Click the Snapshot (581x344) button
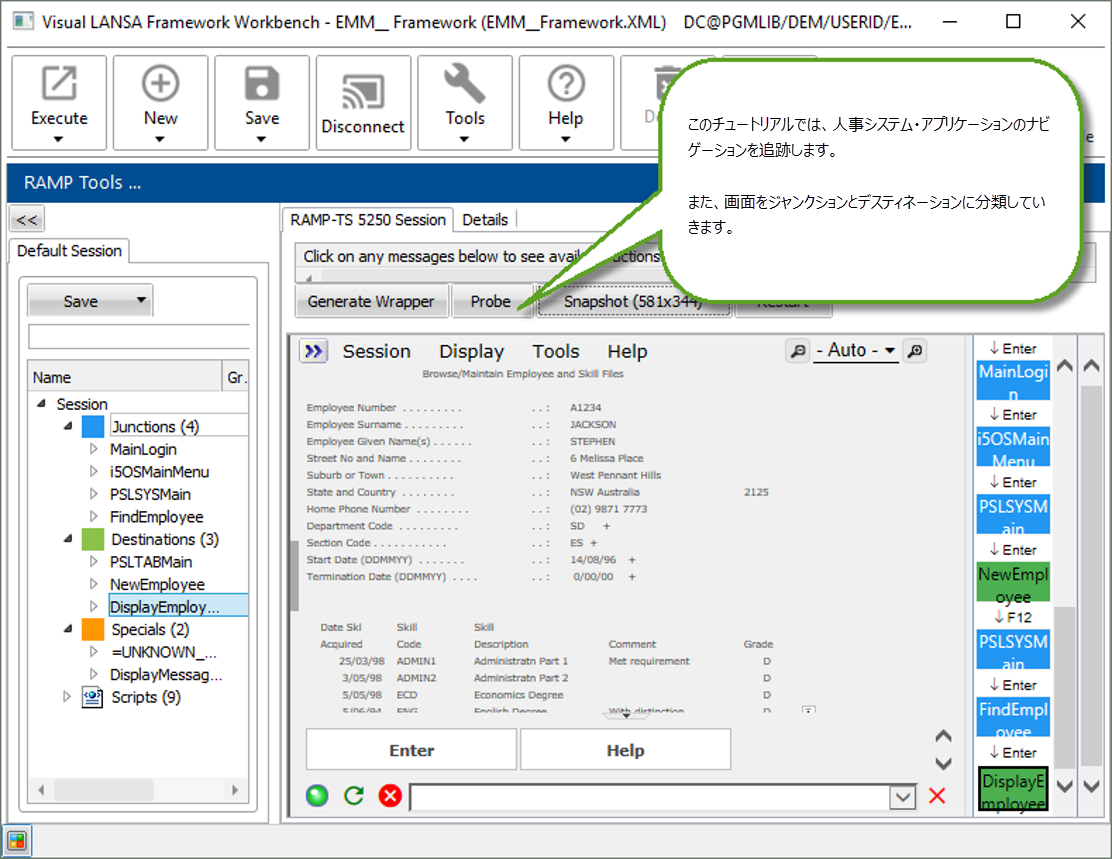 633,301
